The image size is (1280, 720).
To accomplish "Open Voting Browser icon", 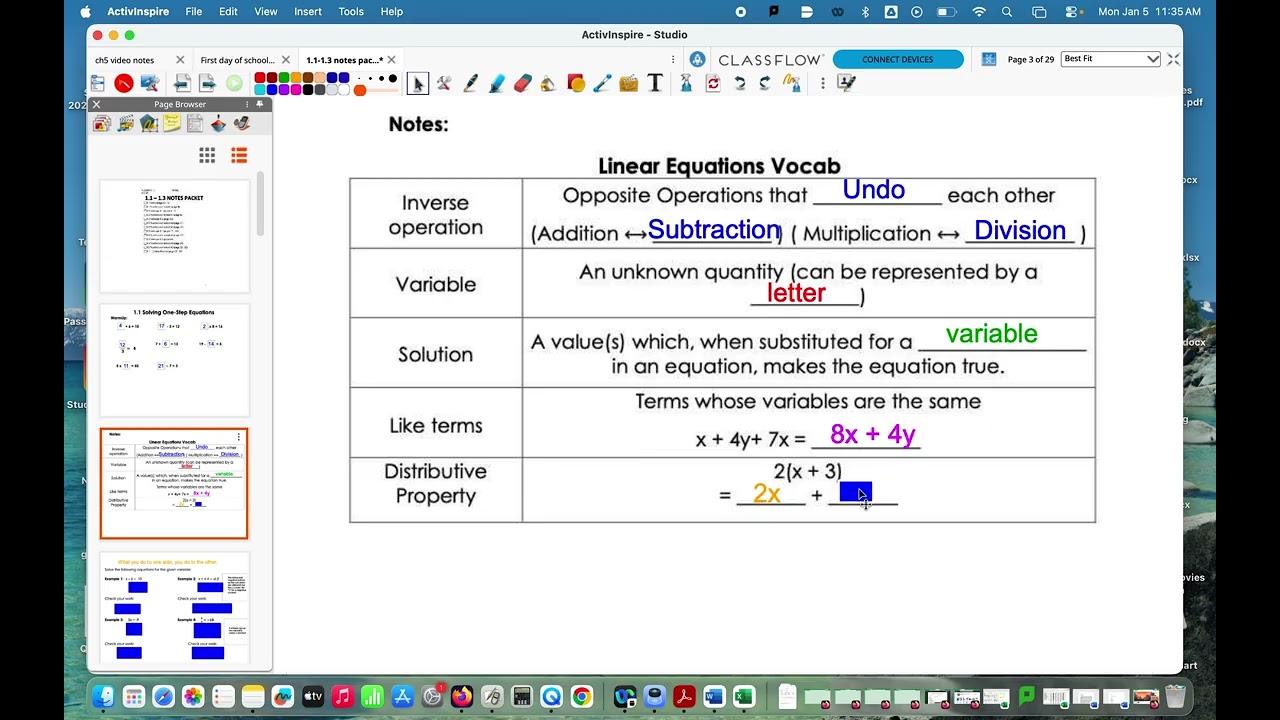I will [242, 124].
